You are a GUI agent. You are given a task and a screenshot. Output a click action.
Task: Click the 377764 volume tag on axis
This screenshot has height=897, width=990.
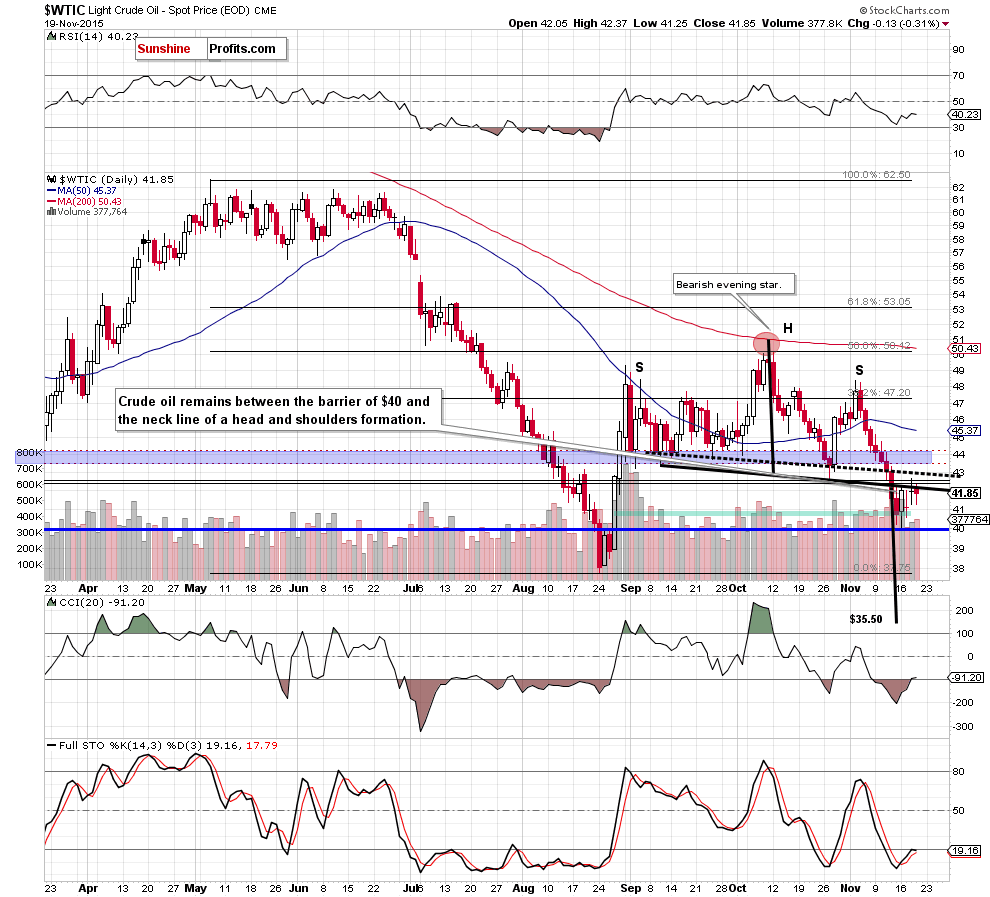pyautogui.click(x=969, y=520)
